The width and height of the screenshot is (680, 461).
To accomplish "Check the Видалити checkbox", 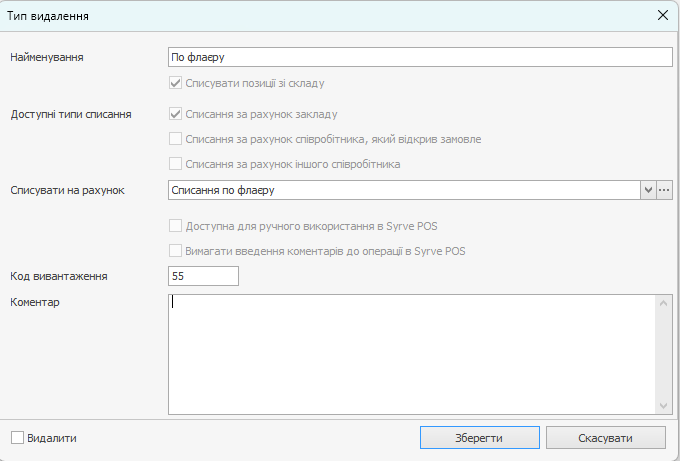I will pos(18,438).
